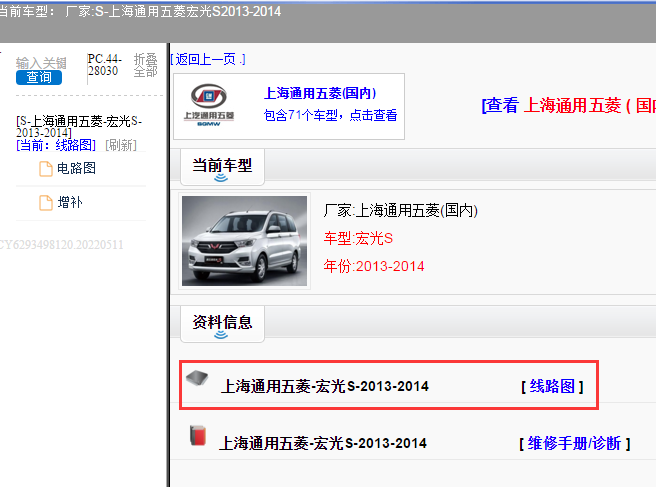Click the file icon beside 电路图
Image resolution: width=656 pixels, height=487 pixels.
pyautogui.click(x=46, y=169)
